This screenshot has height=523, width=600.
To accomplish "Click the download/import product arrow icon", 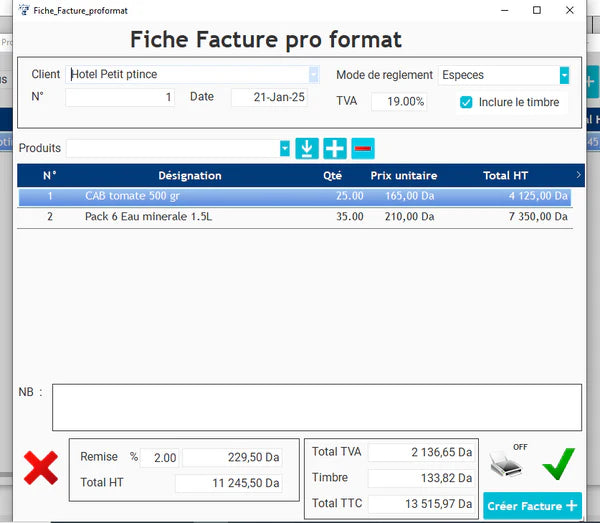I will [307, 148].
